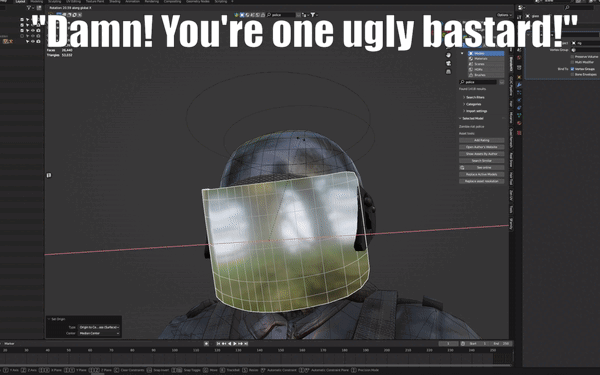This screenshot has width=600, height=375.
Task: Select the Brushes asset type
Action: click(x=486, y=75)
